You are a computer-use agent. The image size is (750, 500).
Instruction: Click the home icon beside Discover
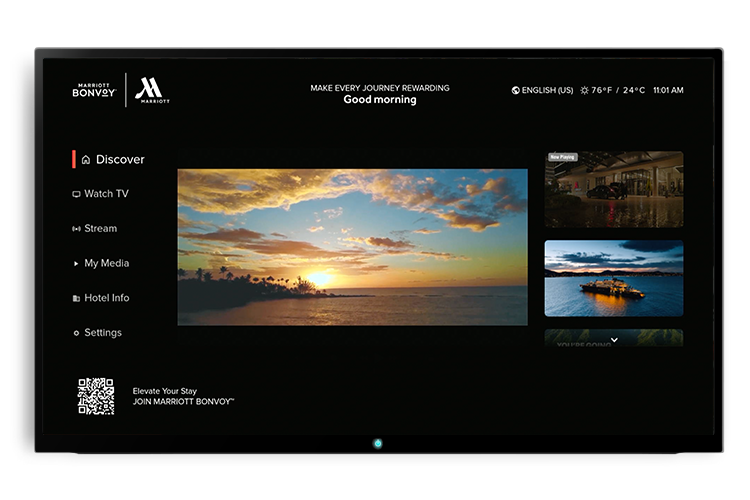pyautogui.click(x=86, y=160)
